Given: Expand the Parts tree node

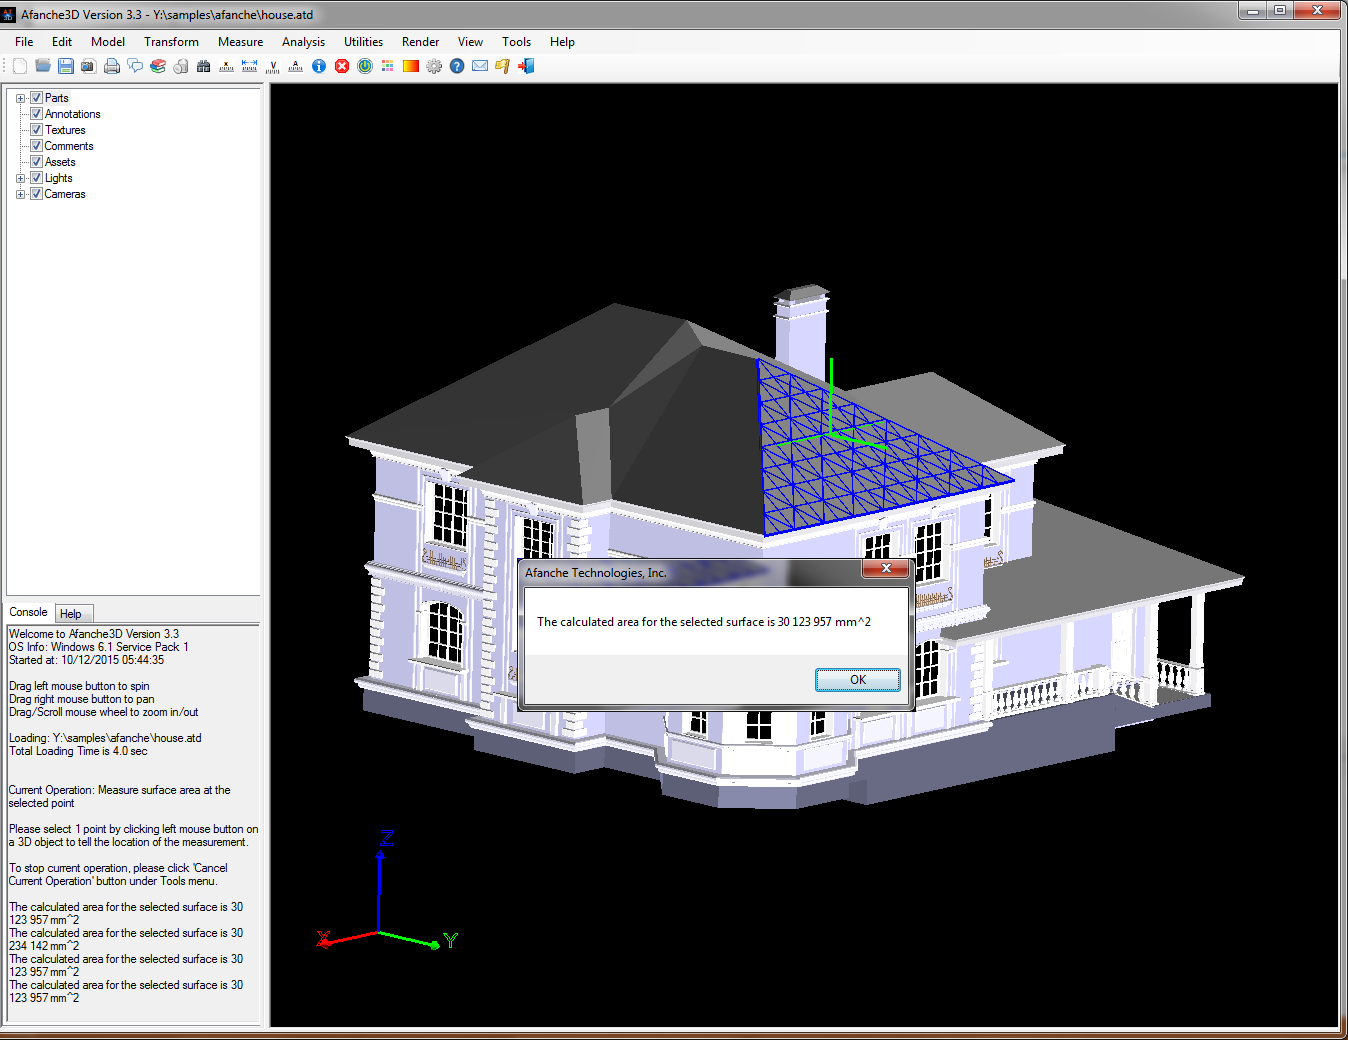Looking at the screenshot, I should pyautogui.click(x=20, y=98).
